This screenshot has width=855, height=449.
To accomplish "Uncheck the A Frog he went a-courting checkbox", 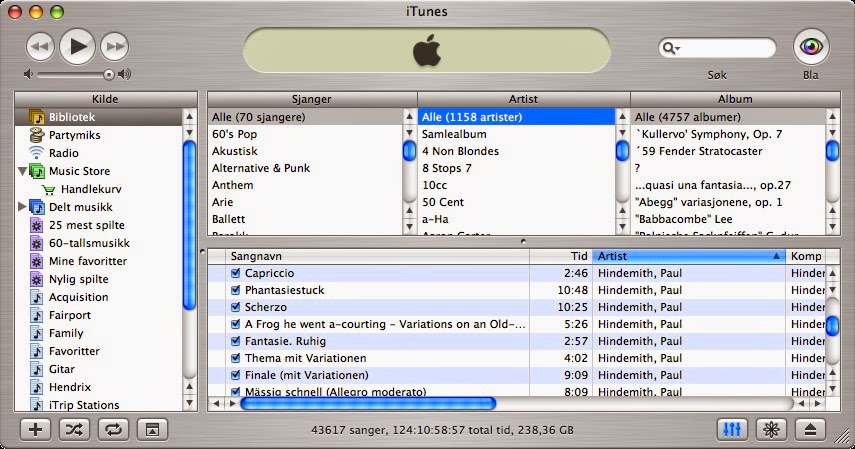I will 236,324.
